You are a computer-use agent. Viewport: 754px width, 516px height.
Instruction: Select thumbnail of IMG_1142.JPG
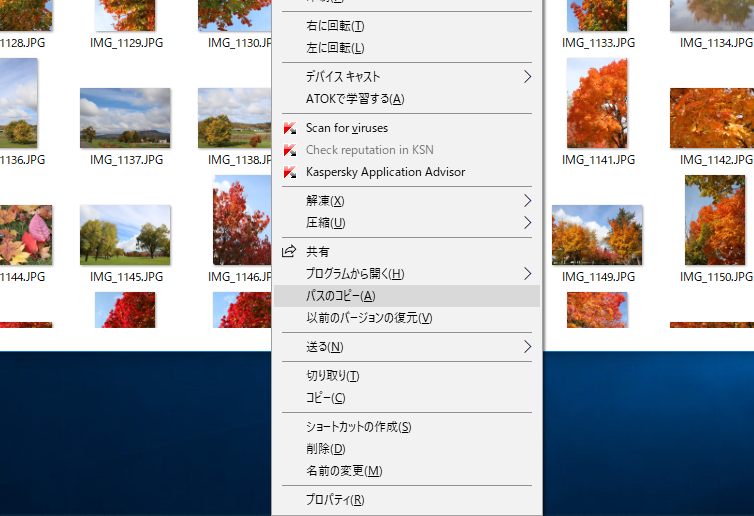pos(712,118)
